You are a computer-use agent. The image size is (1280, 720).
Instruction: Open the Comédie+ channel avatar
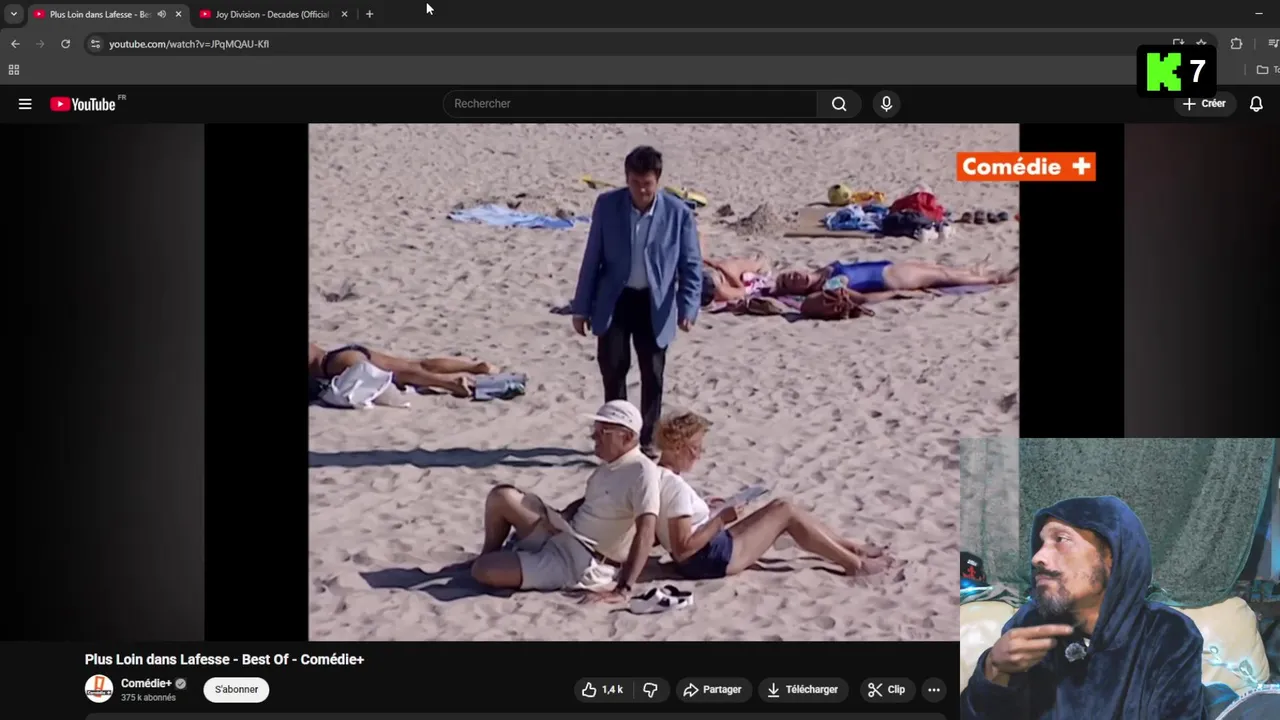(99, 689)
